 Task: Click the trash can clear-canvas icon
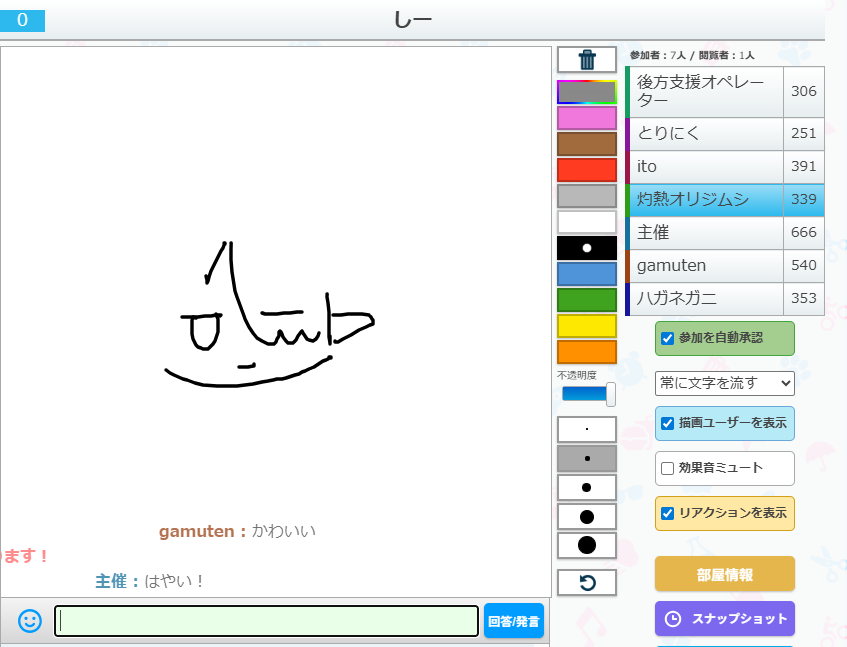(x=587, y=60)
